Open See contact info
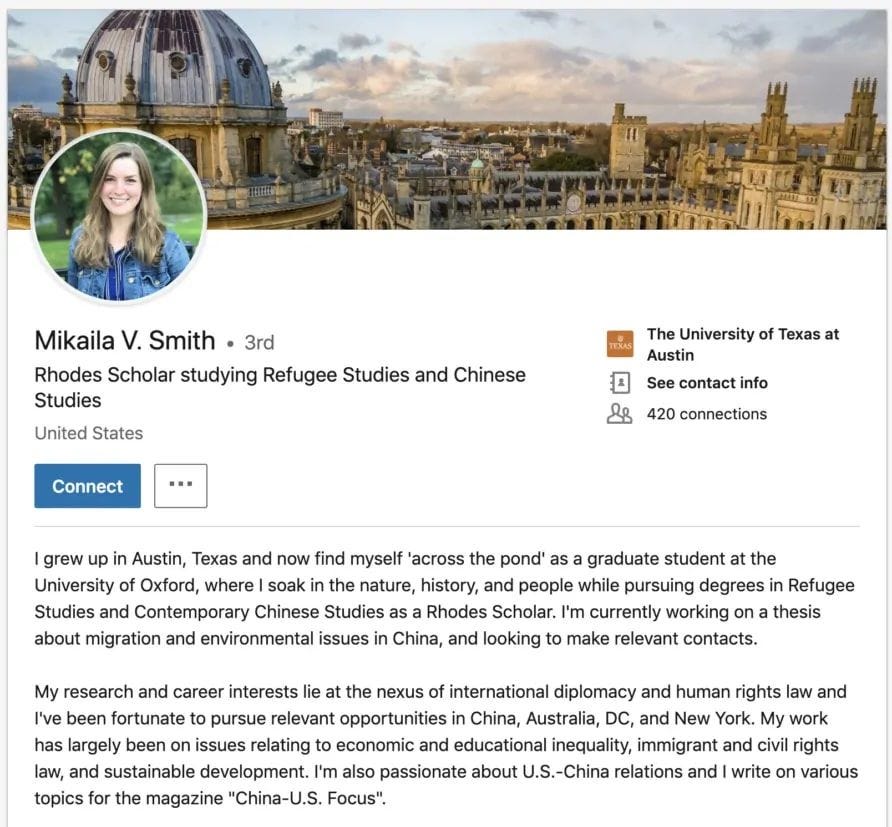 coord(707,383)
